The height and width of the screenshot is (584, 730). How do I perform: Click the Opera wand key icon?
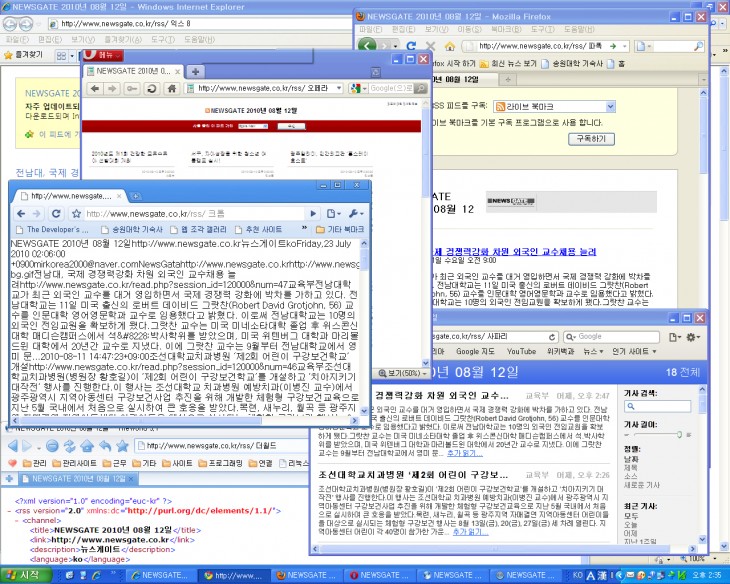pyautogui.click(x=132, y=88)
